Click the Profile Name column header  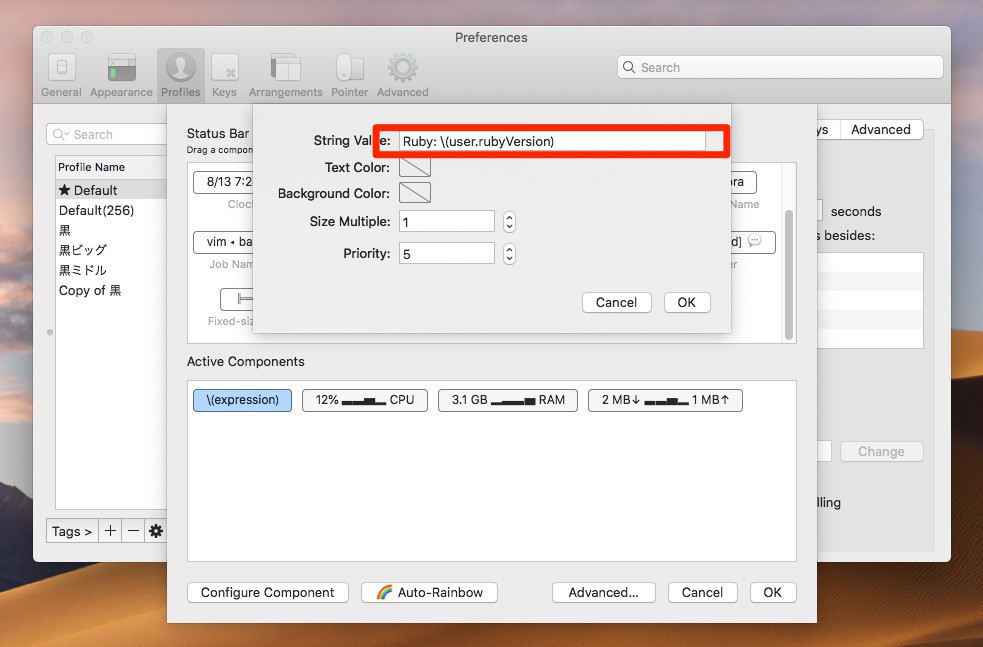click(x=111, y=167)
